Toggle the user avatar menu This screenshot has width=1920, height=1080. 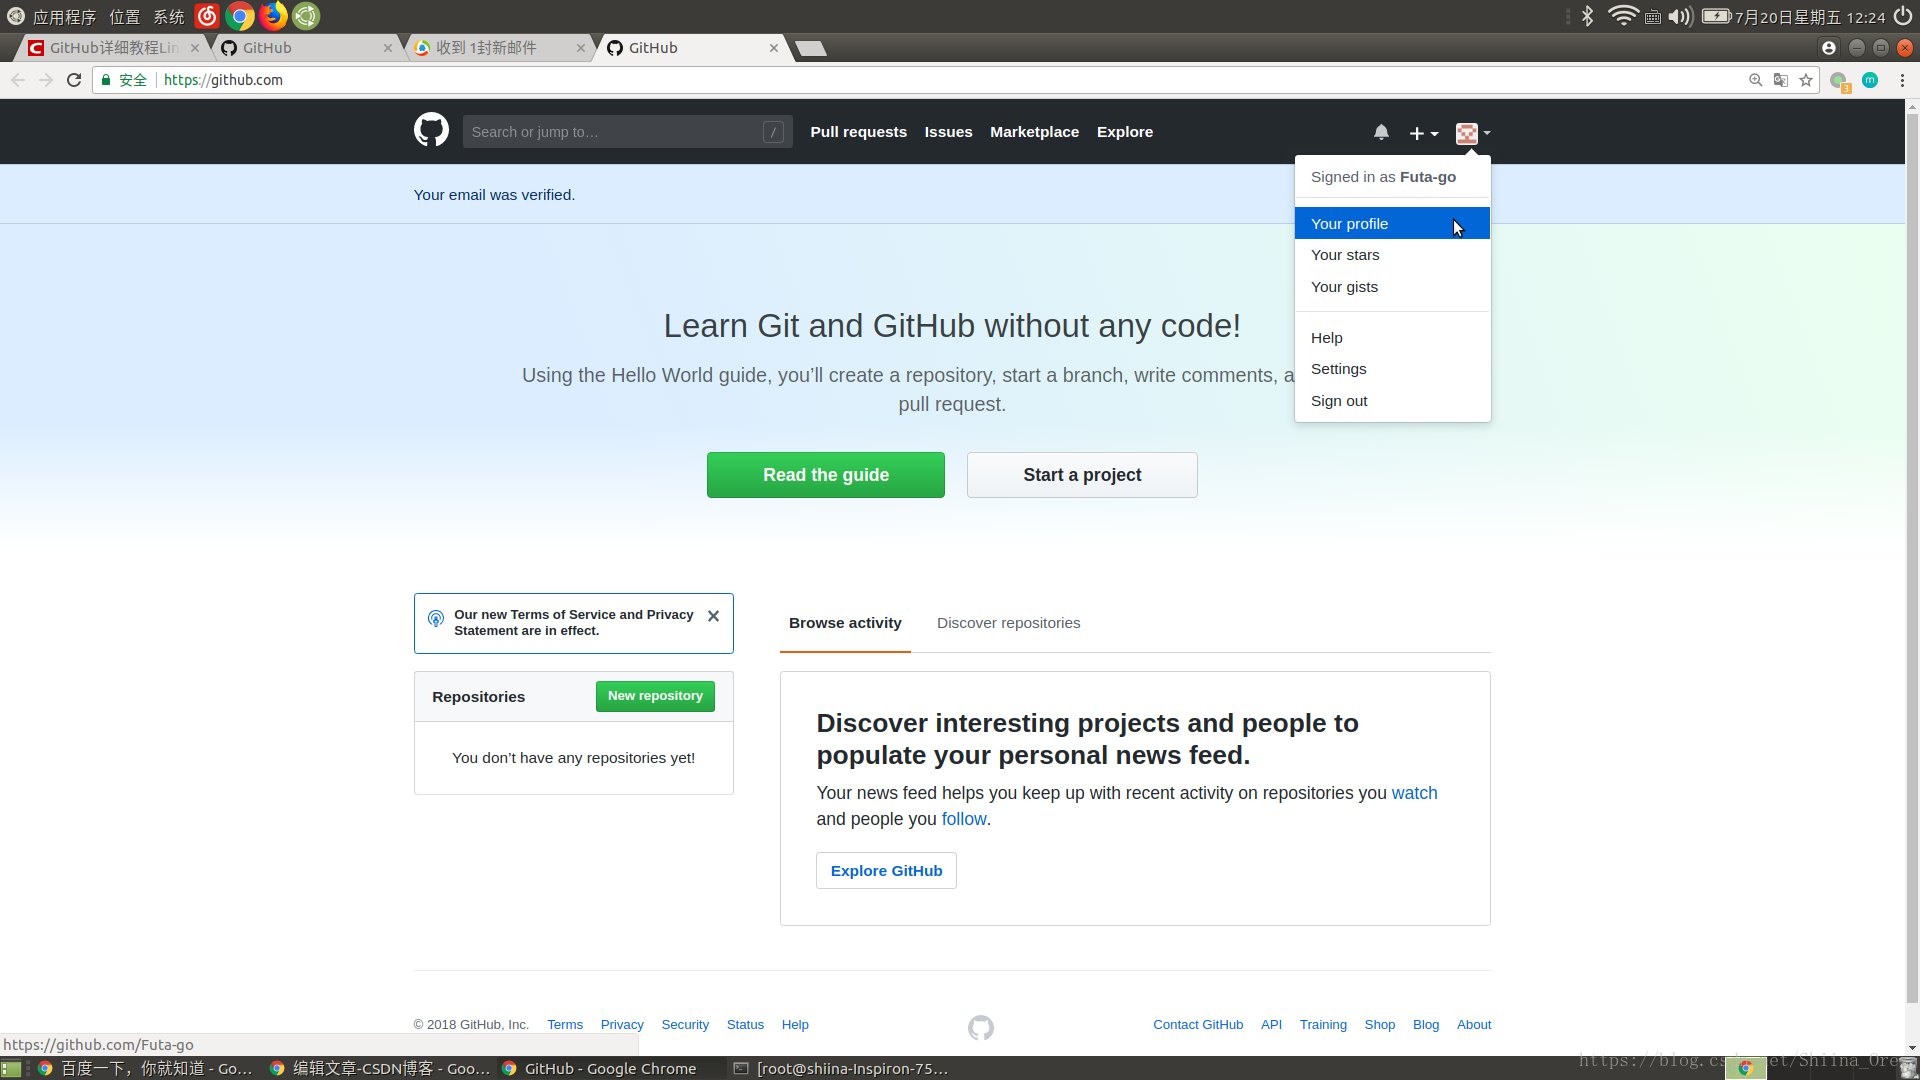[1473, 133]
